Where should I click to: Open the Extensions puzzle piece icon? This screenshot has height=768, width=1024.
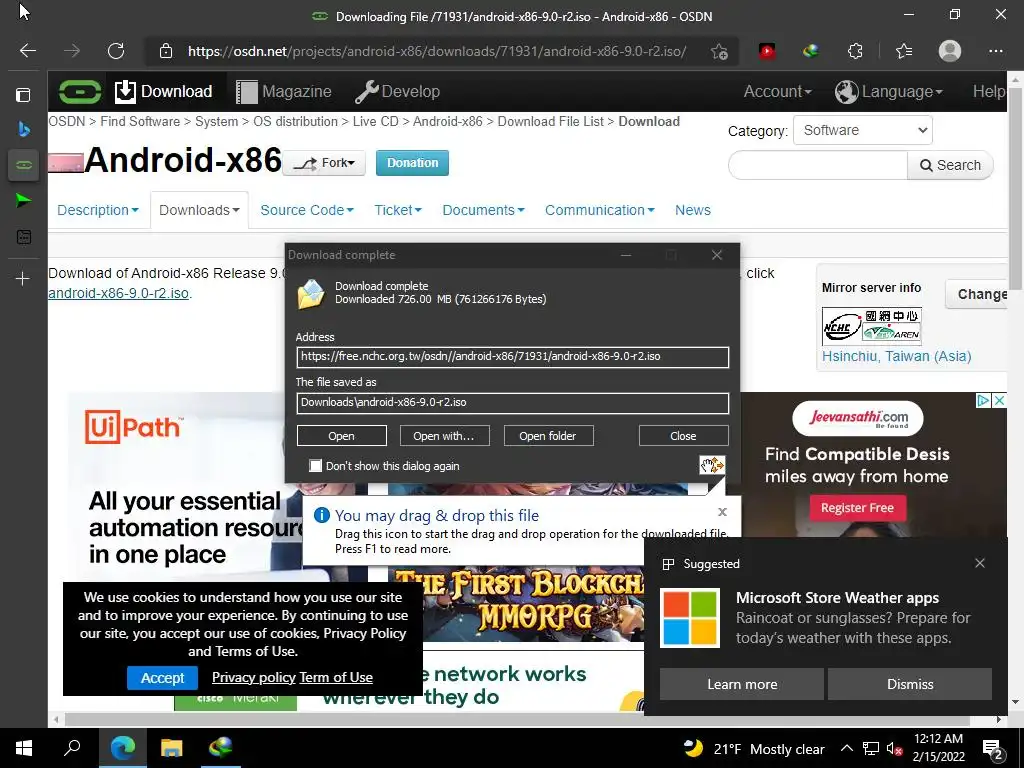coord(855,51)
